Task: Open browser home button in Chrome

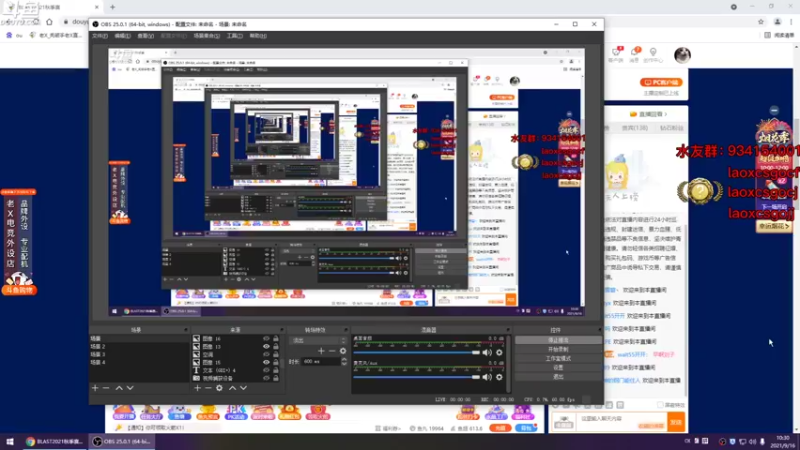Action: 49,22
